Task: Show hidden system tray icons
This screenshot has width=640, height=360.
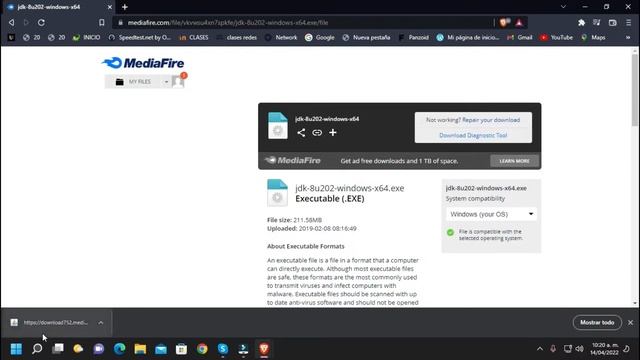Action: [540, 349]
